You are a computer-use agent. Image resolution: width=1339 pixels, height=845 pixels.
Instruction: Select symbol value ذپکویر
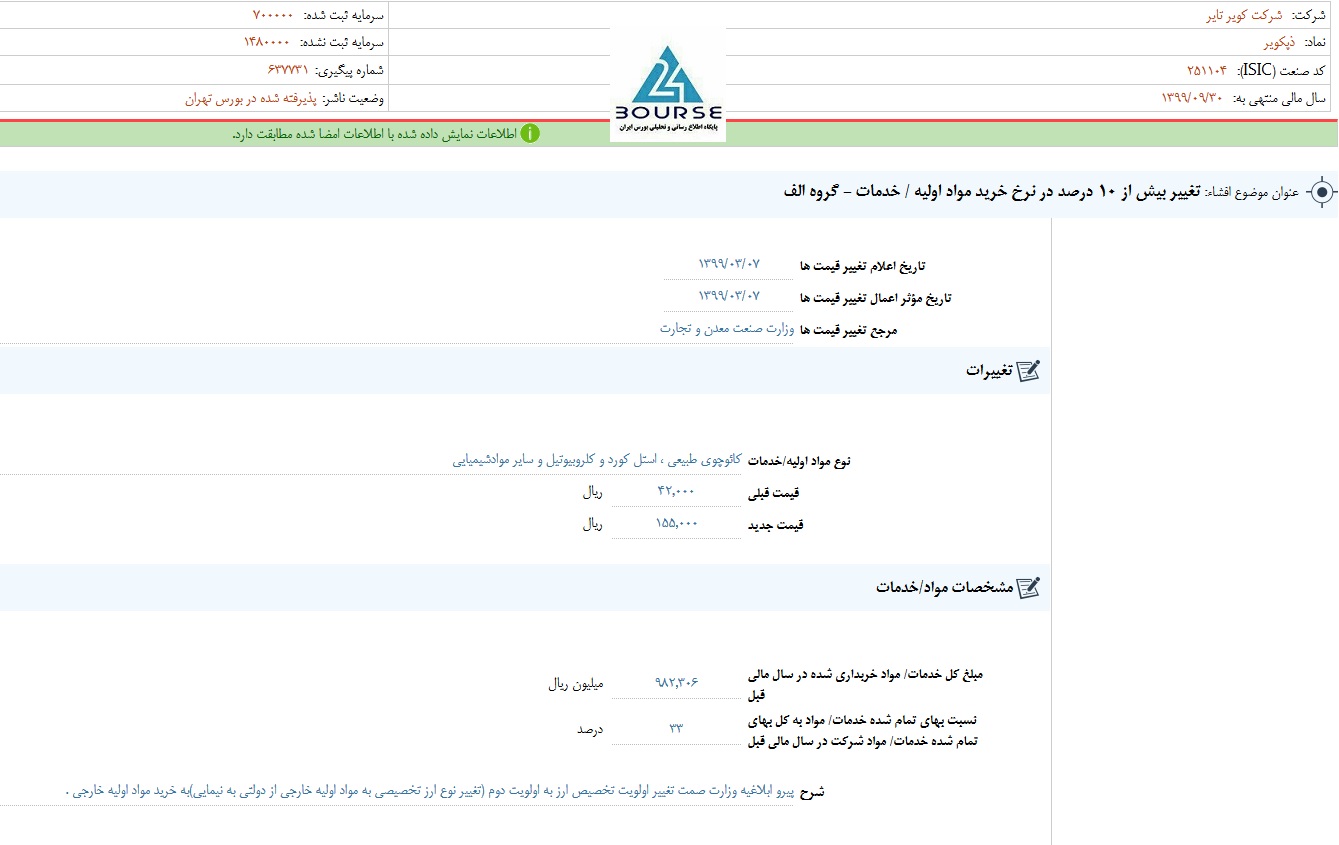1279,43
